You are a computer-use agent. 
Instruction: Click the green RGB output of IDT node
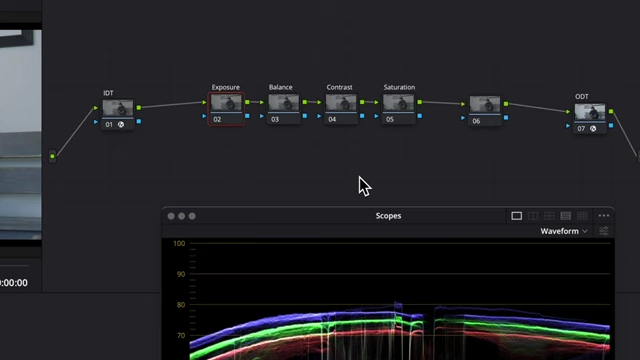(x=139, y=108)
